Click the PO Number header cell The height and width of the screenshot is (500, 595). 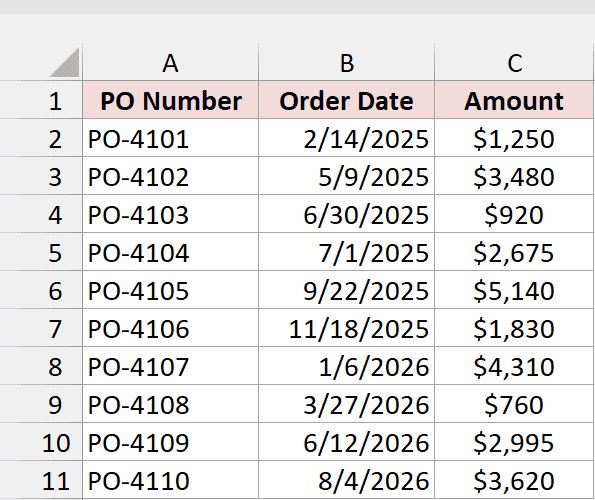click(170, 100)
